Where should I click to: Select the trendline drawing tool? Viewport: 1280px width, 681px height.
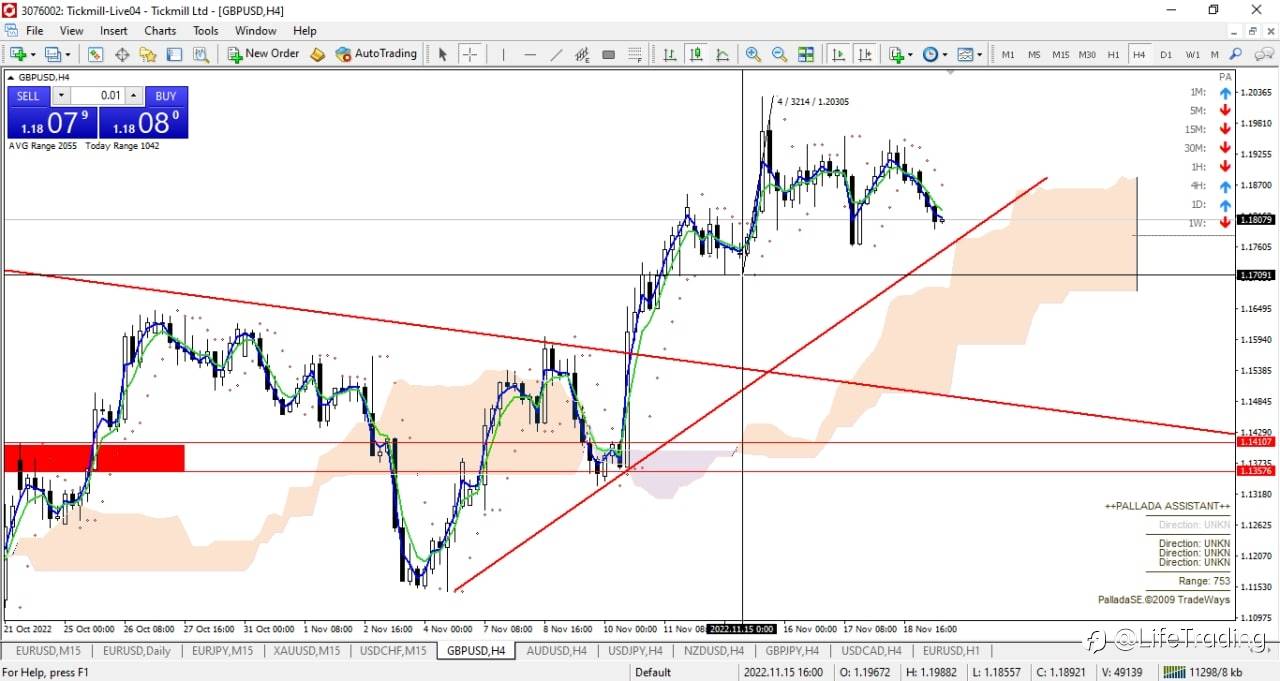click(556, 54)
